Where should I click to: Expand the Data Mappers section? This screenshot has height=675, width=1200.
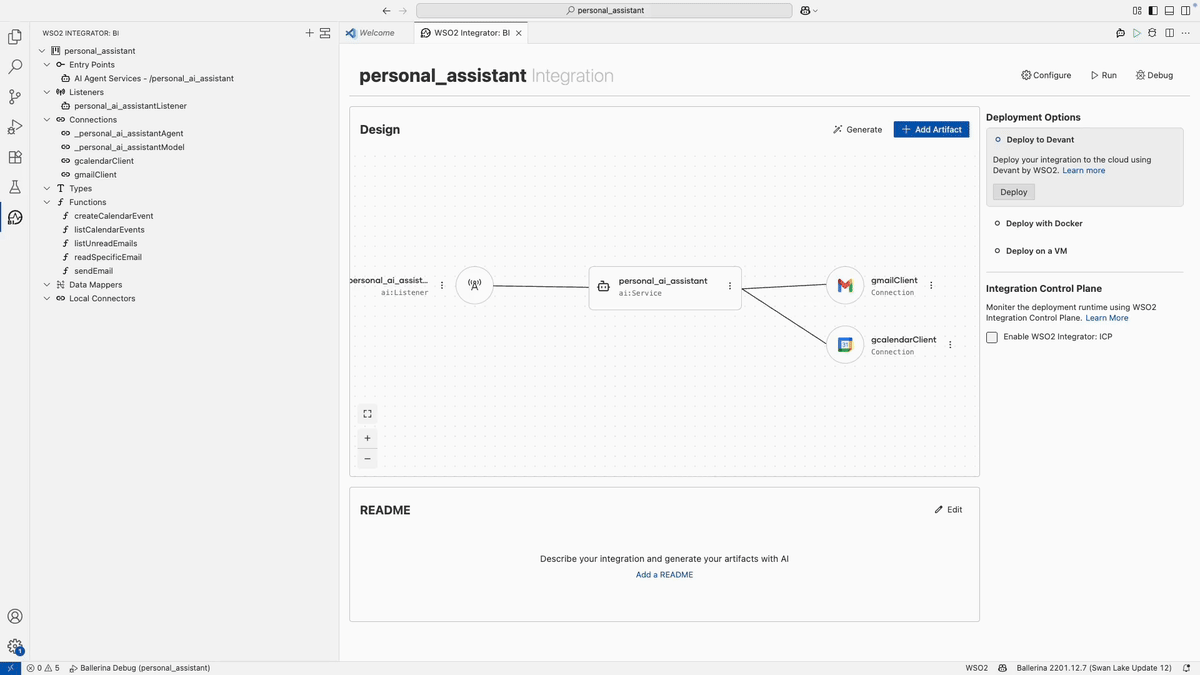coord(47,285)
